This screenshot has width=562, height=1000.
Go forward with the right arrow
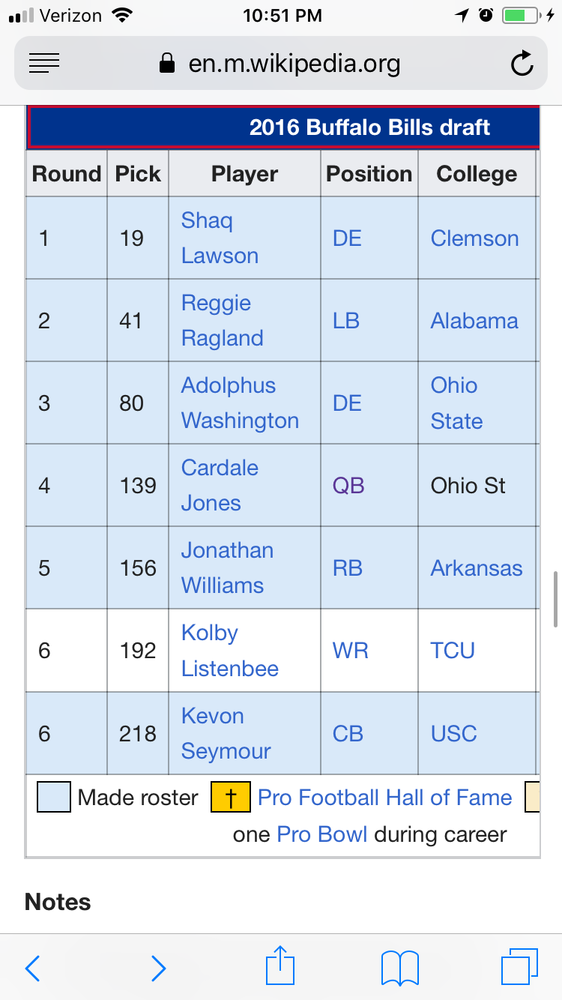coord(158,968)
